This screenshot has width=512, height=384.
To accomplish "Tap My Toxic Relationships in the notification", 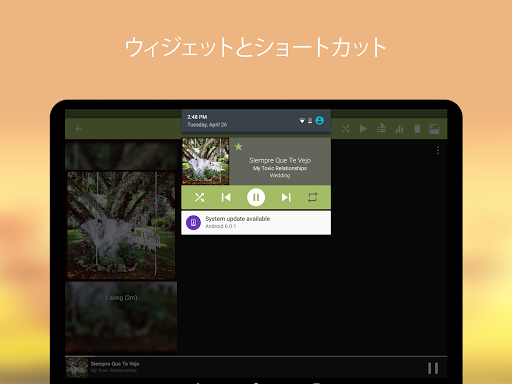I will (280, 168).
